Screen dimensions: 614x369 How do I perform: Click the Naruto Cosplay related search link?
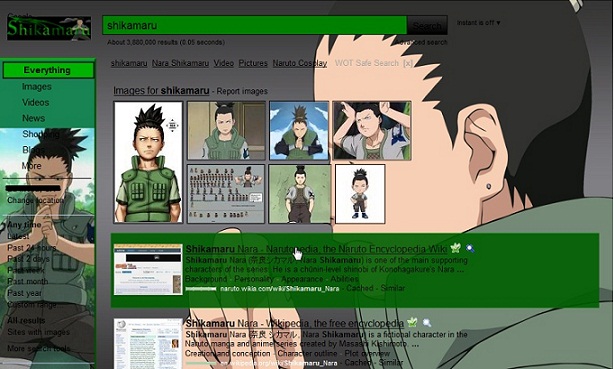pos(300,63)
